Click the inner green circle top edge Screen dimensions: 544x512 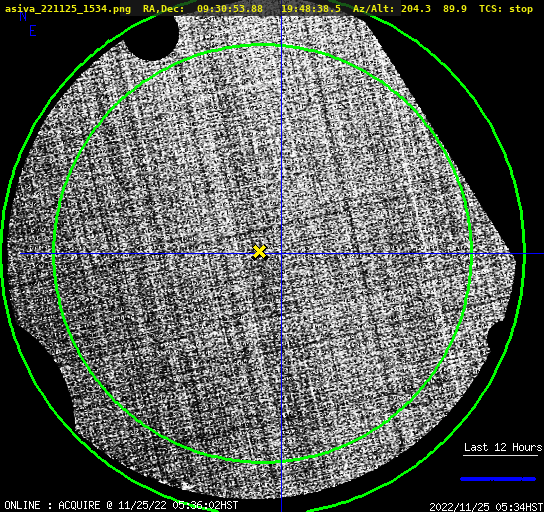(x=263, y=45)
